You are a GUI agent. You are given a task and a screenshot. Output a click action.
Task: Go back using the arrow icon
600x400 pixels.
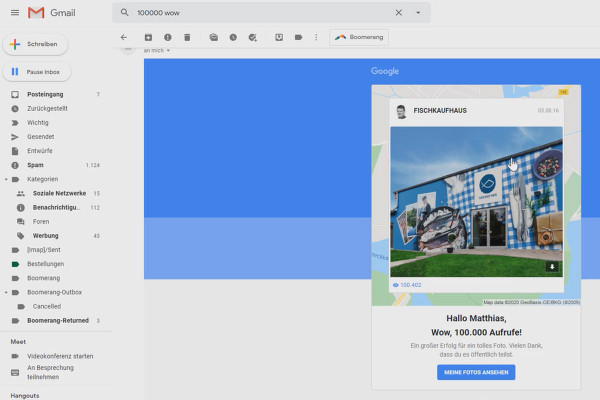123,37
